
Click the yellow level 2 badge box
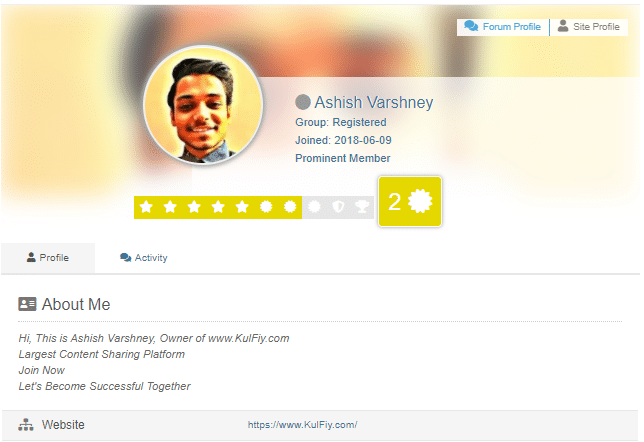click(410, 201)
